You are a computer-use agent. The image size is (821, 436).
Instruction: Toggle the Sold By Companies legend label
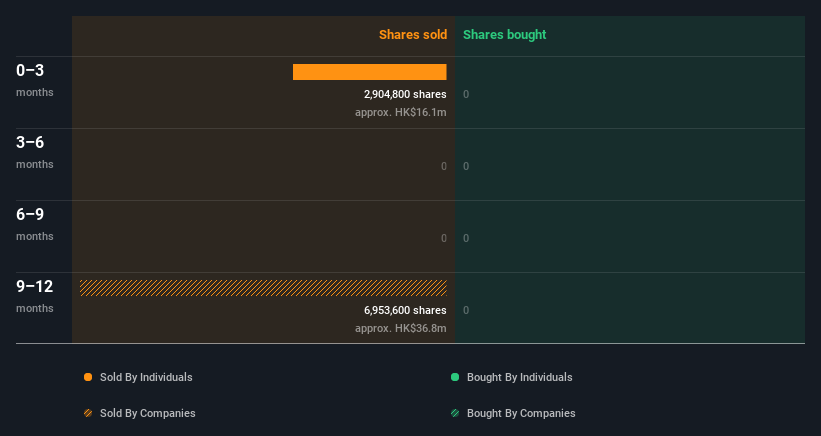pos(148,413)
